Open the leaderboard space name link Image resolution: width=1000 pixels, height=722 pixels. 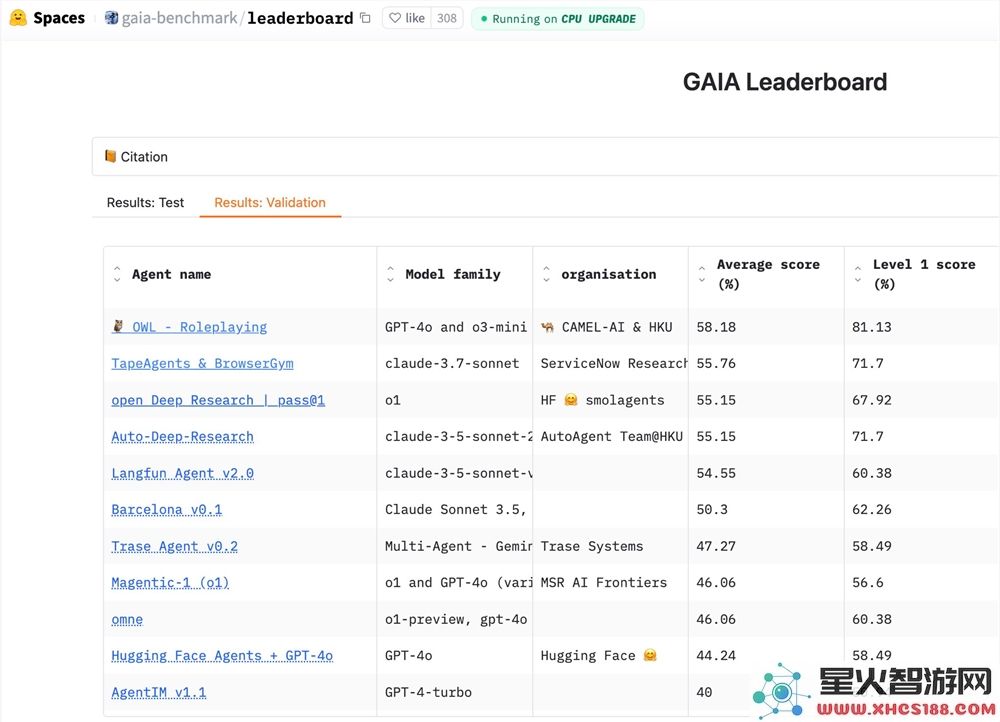(300, 18)
